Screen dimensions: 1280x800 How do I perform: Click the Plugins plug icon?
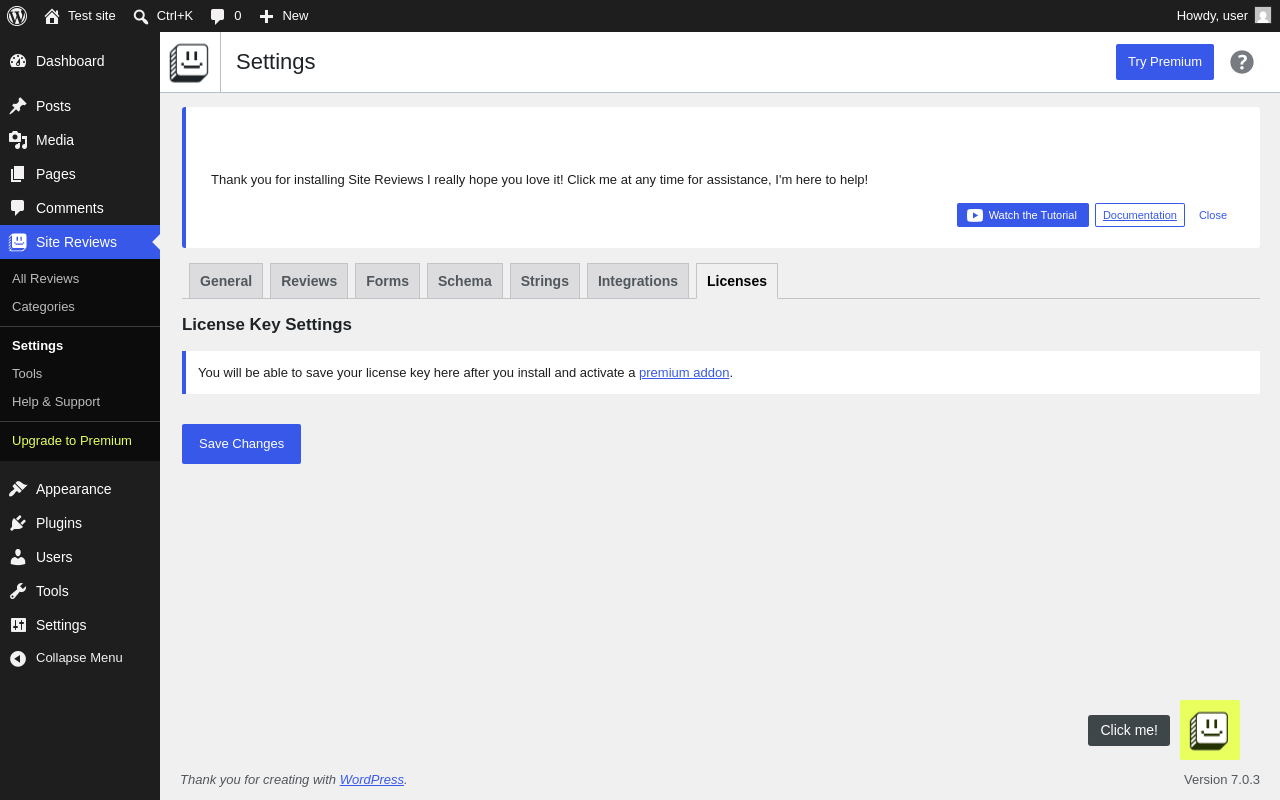pos(18,523)
